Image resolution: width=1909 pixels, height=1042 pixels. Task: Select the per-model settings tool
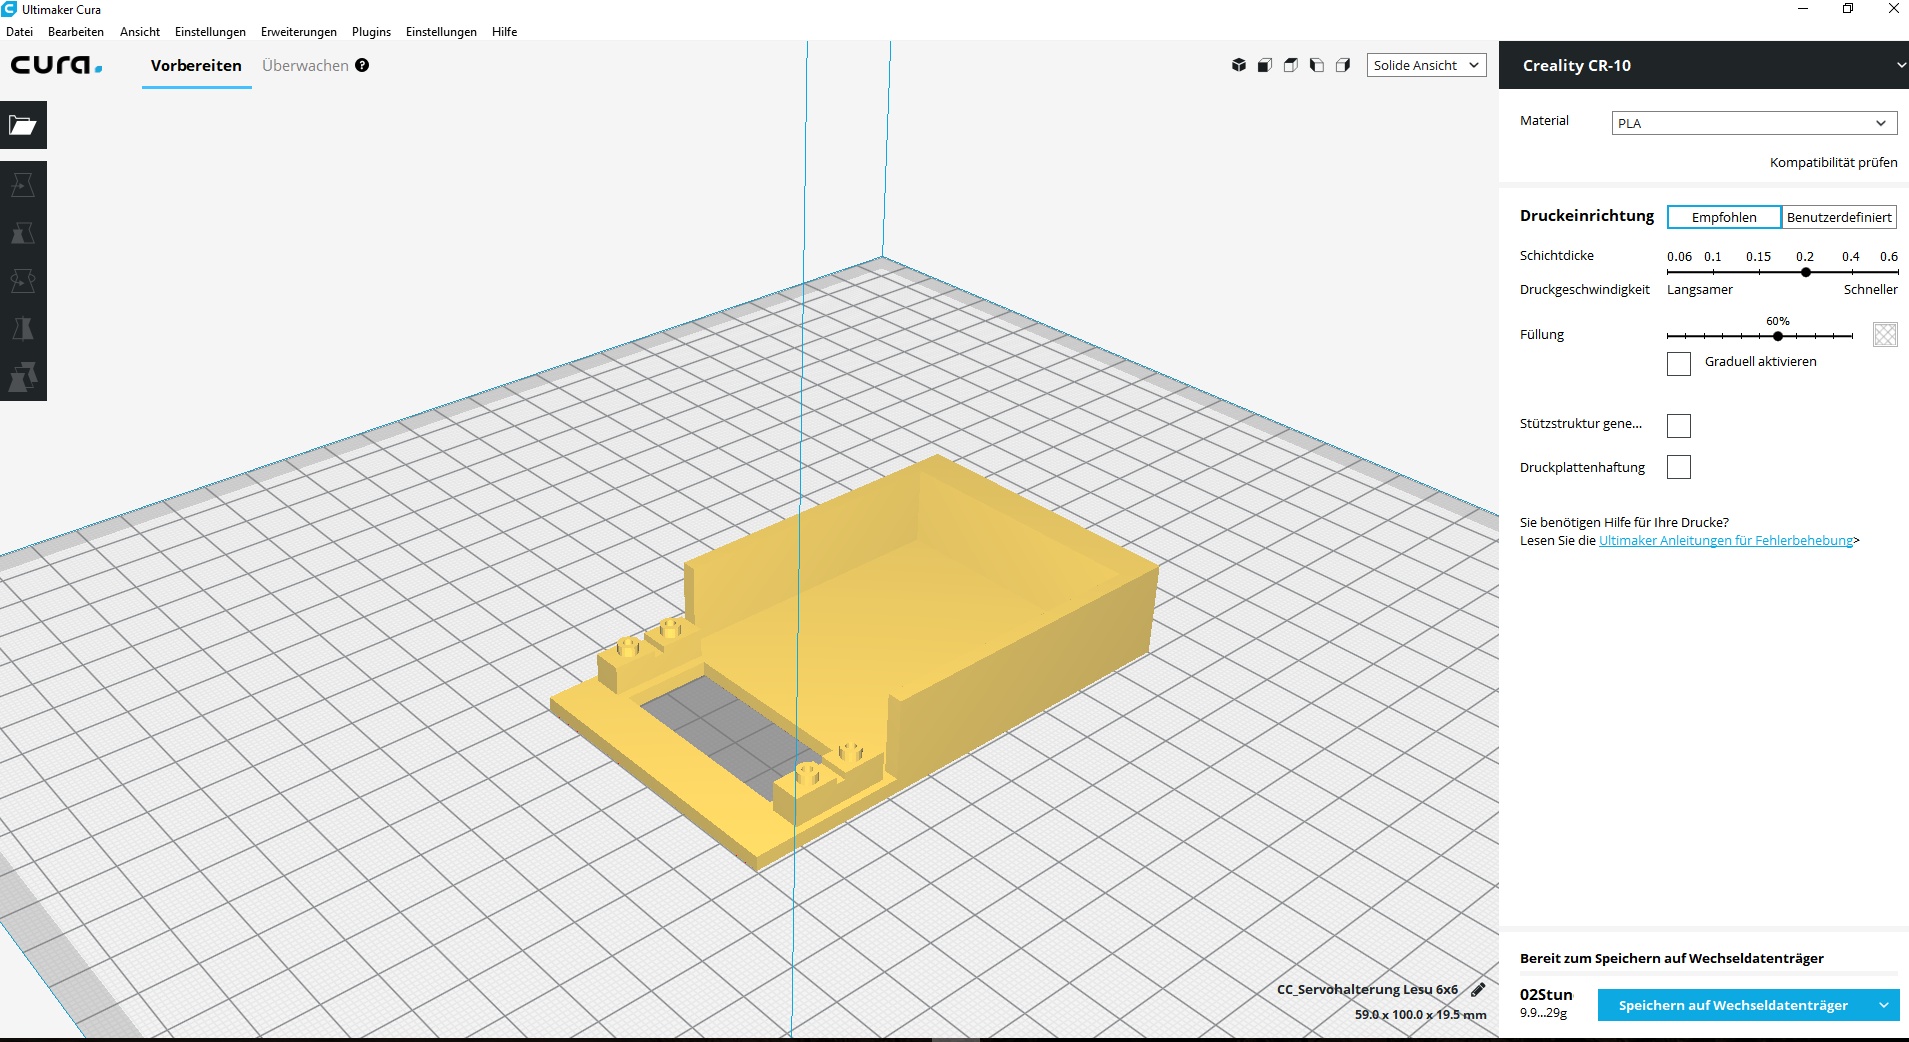pos(23,377)
